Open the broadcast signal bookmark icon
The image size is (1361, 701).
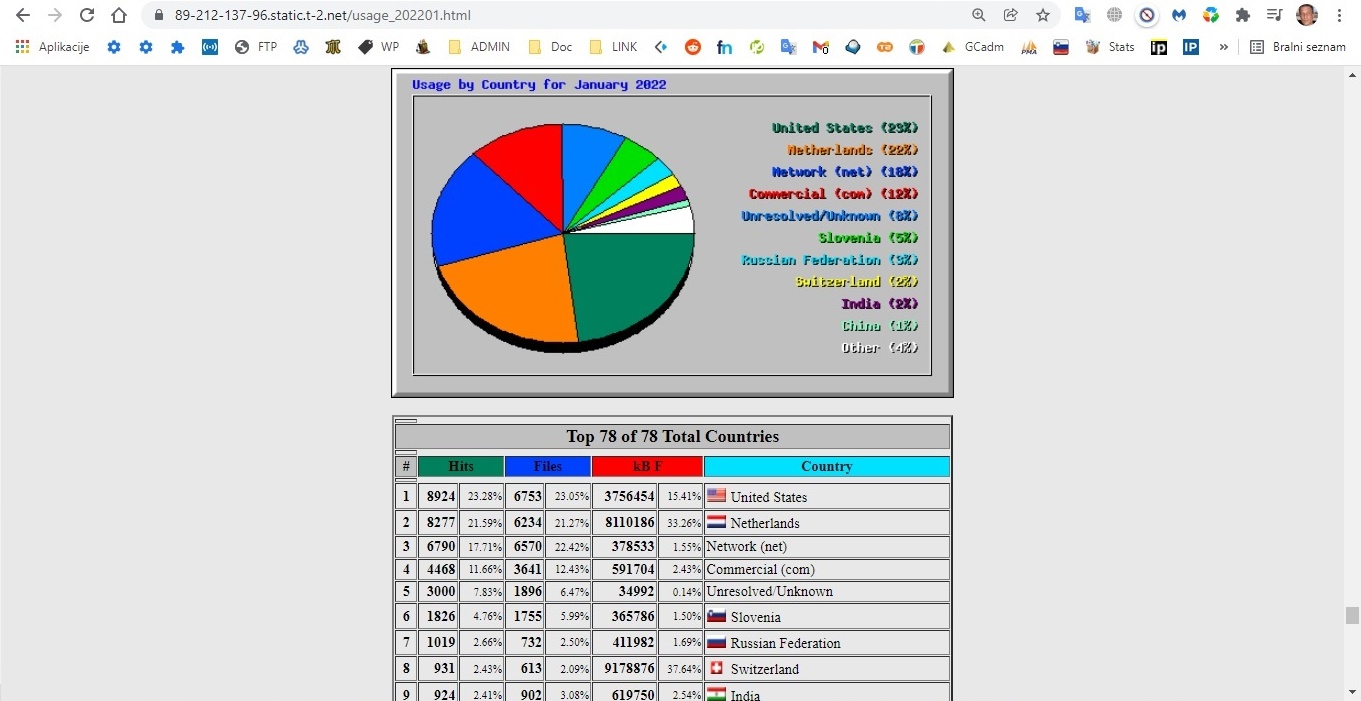(210, 47)
